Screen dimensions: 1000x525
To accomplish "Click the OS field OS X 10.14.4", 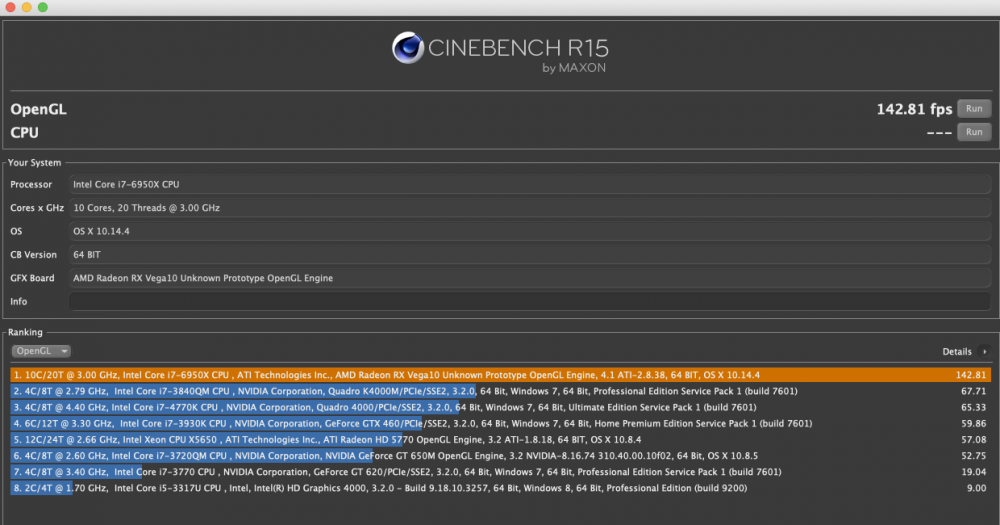I will (530, 231).
